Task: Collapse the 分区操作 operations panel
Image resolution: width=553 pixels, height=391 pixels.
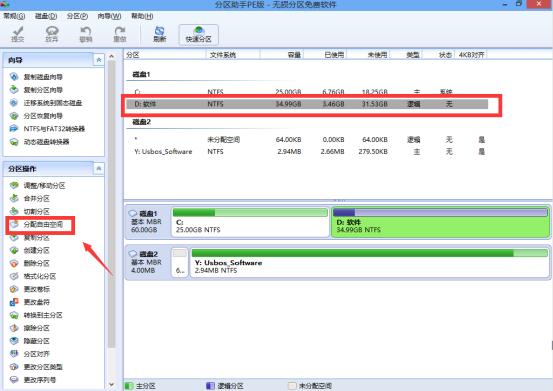Action: pyautogui.click(x=99, y=169)
